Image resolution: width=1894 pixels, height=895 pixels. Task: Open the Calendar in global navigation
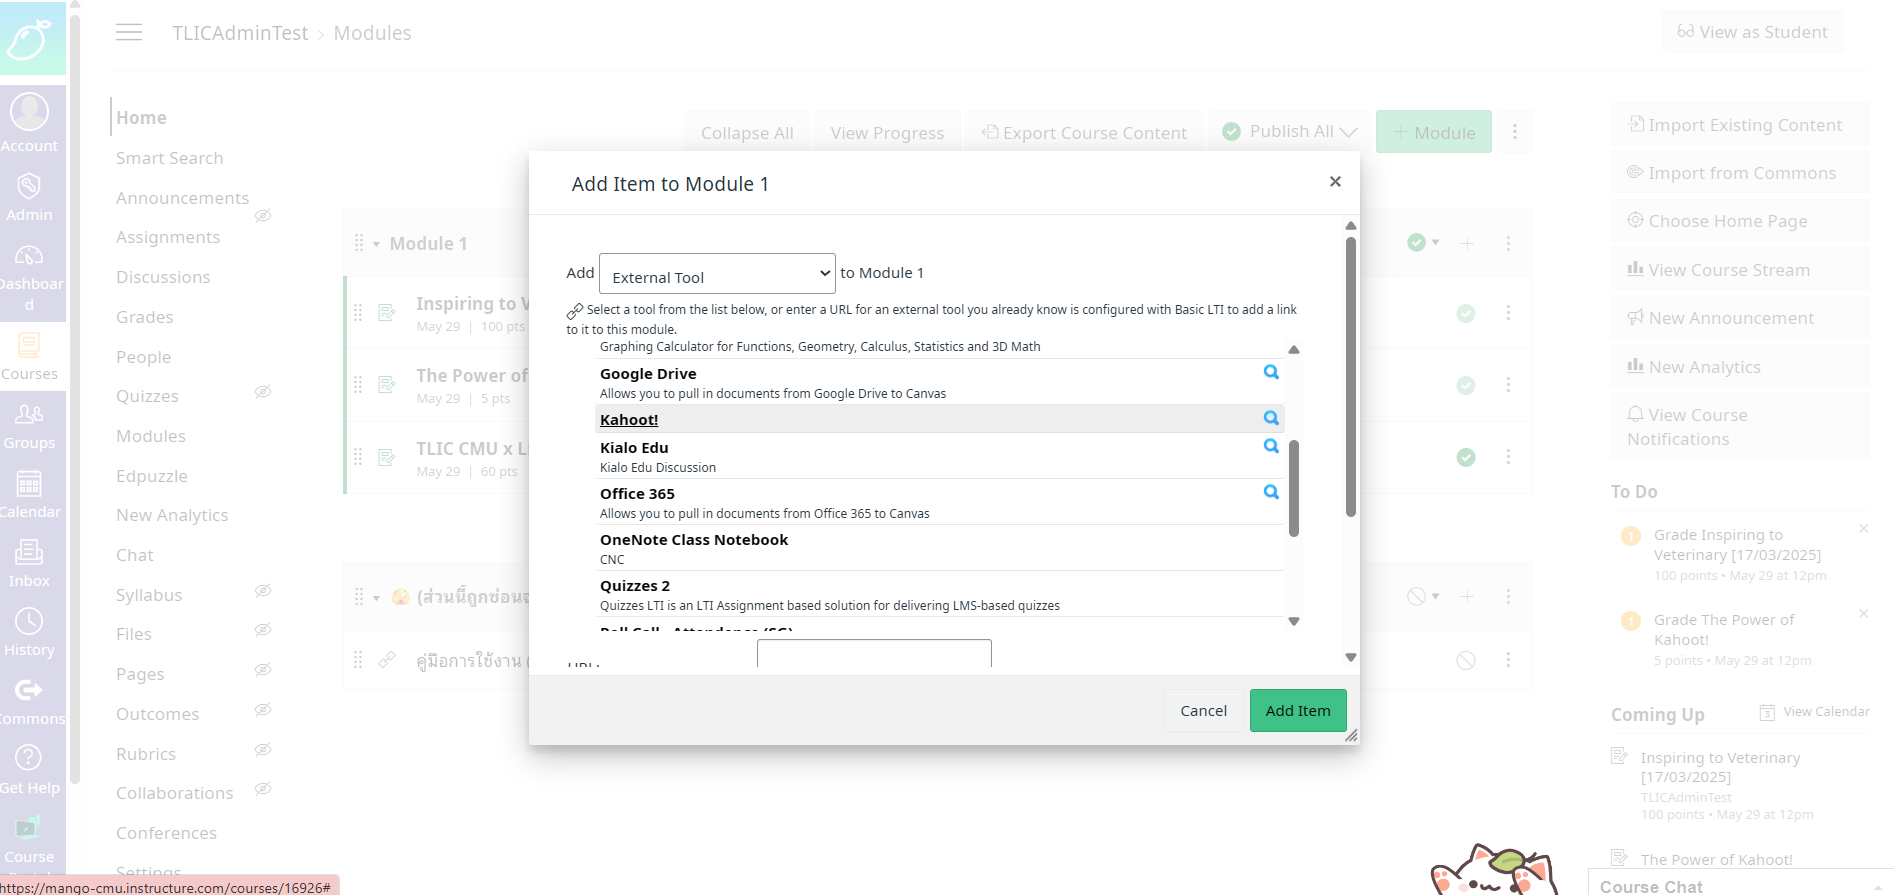click(x=29, y=494)
